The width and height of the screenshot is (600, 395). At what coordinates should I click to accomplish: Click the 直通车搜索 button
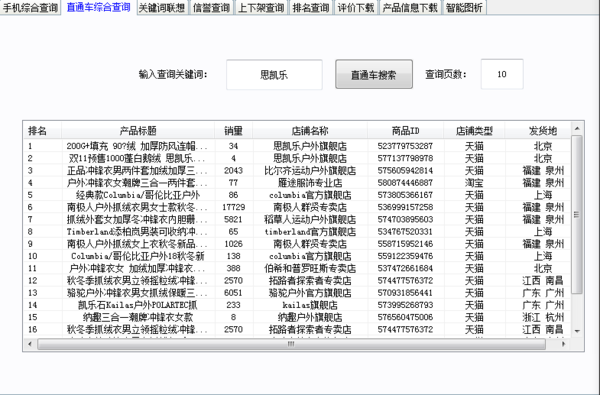coord(374,74)
